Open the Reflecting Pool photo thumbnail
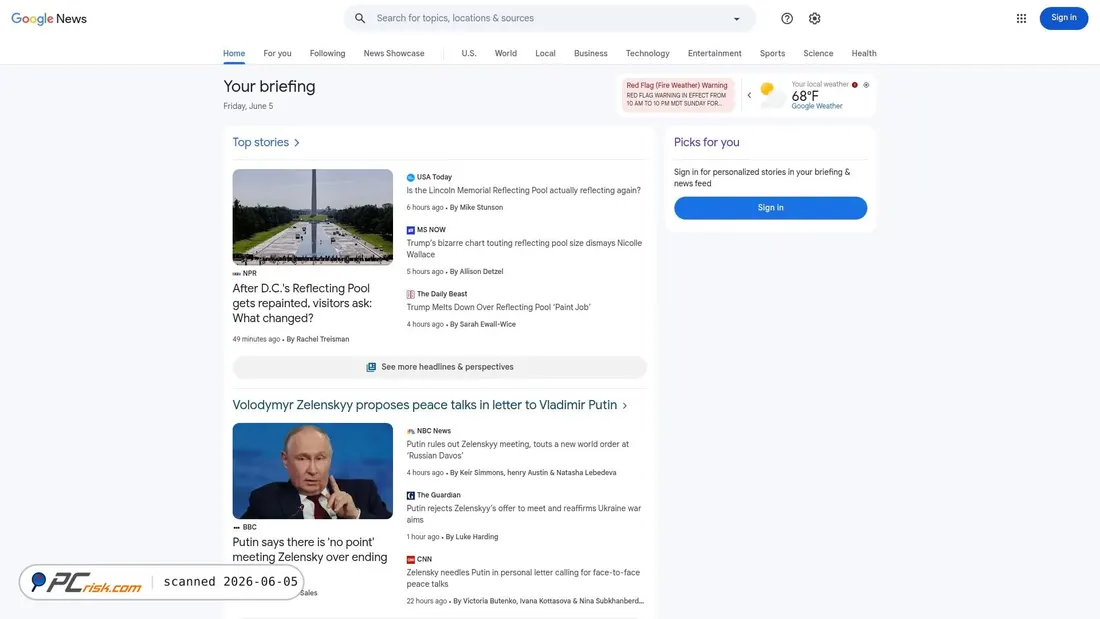1100x619 pixels. pyautogui.click(x=313, y=217)
